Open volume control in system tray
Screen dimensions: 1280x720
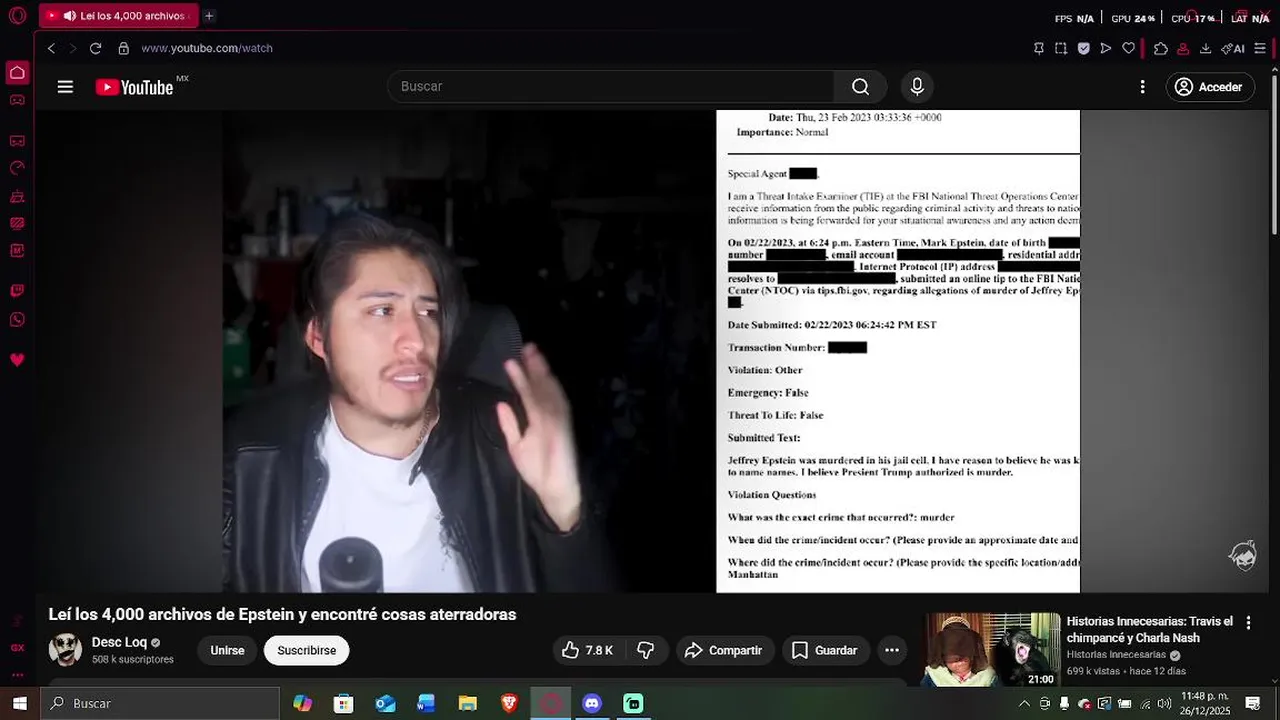point(1164,703)
